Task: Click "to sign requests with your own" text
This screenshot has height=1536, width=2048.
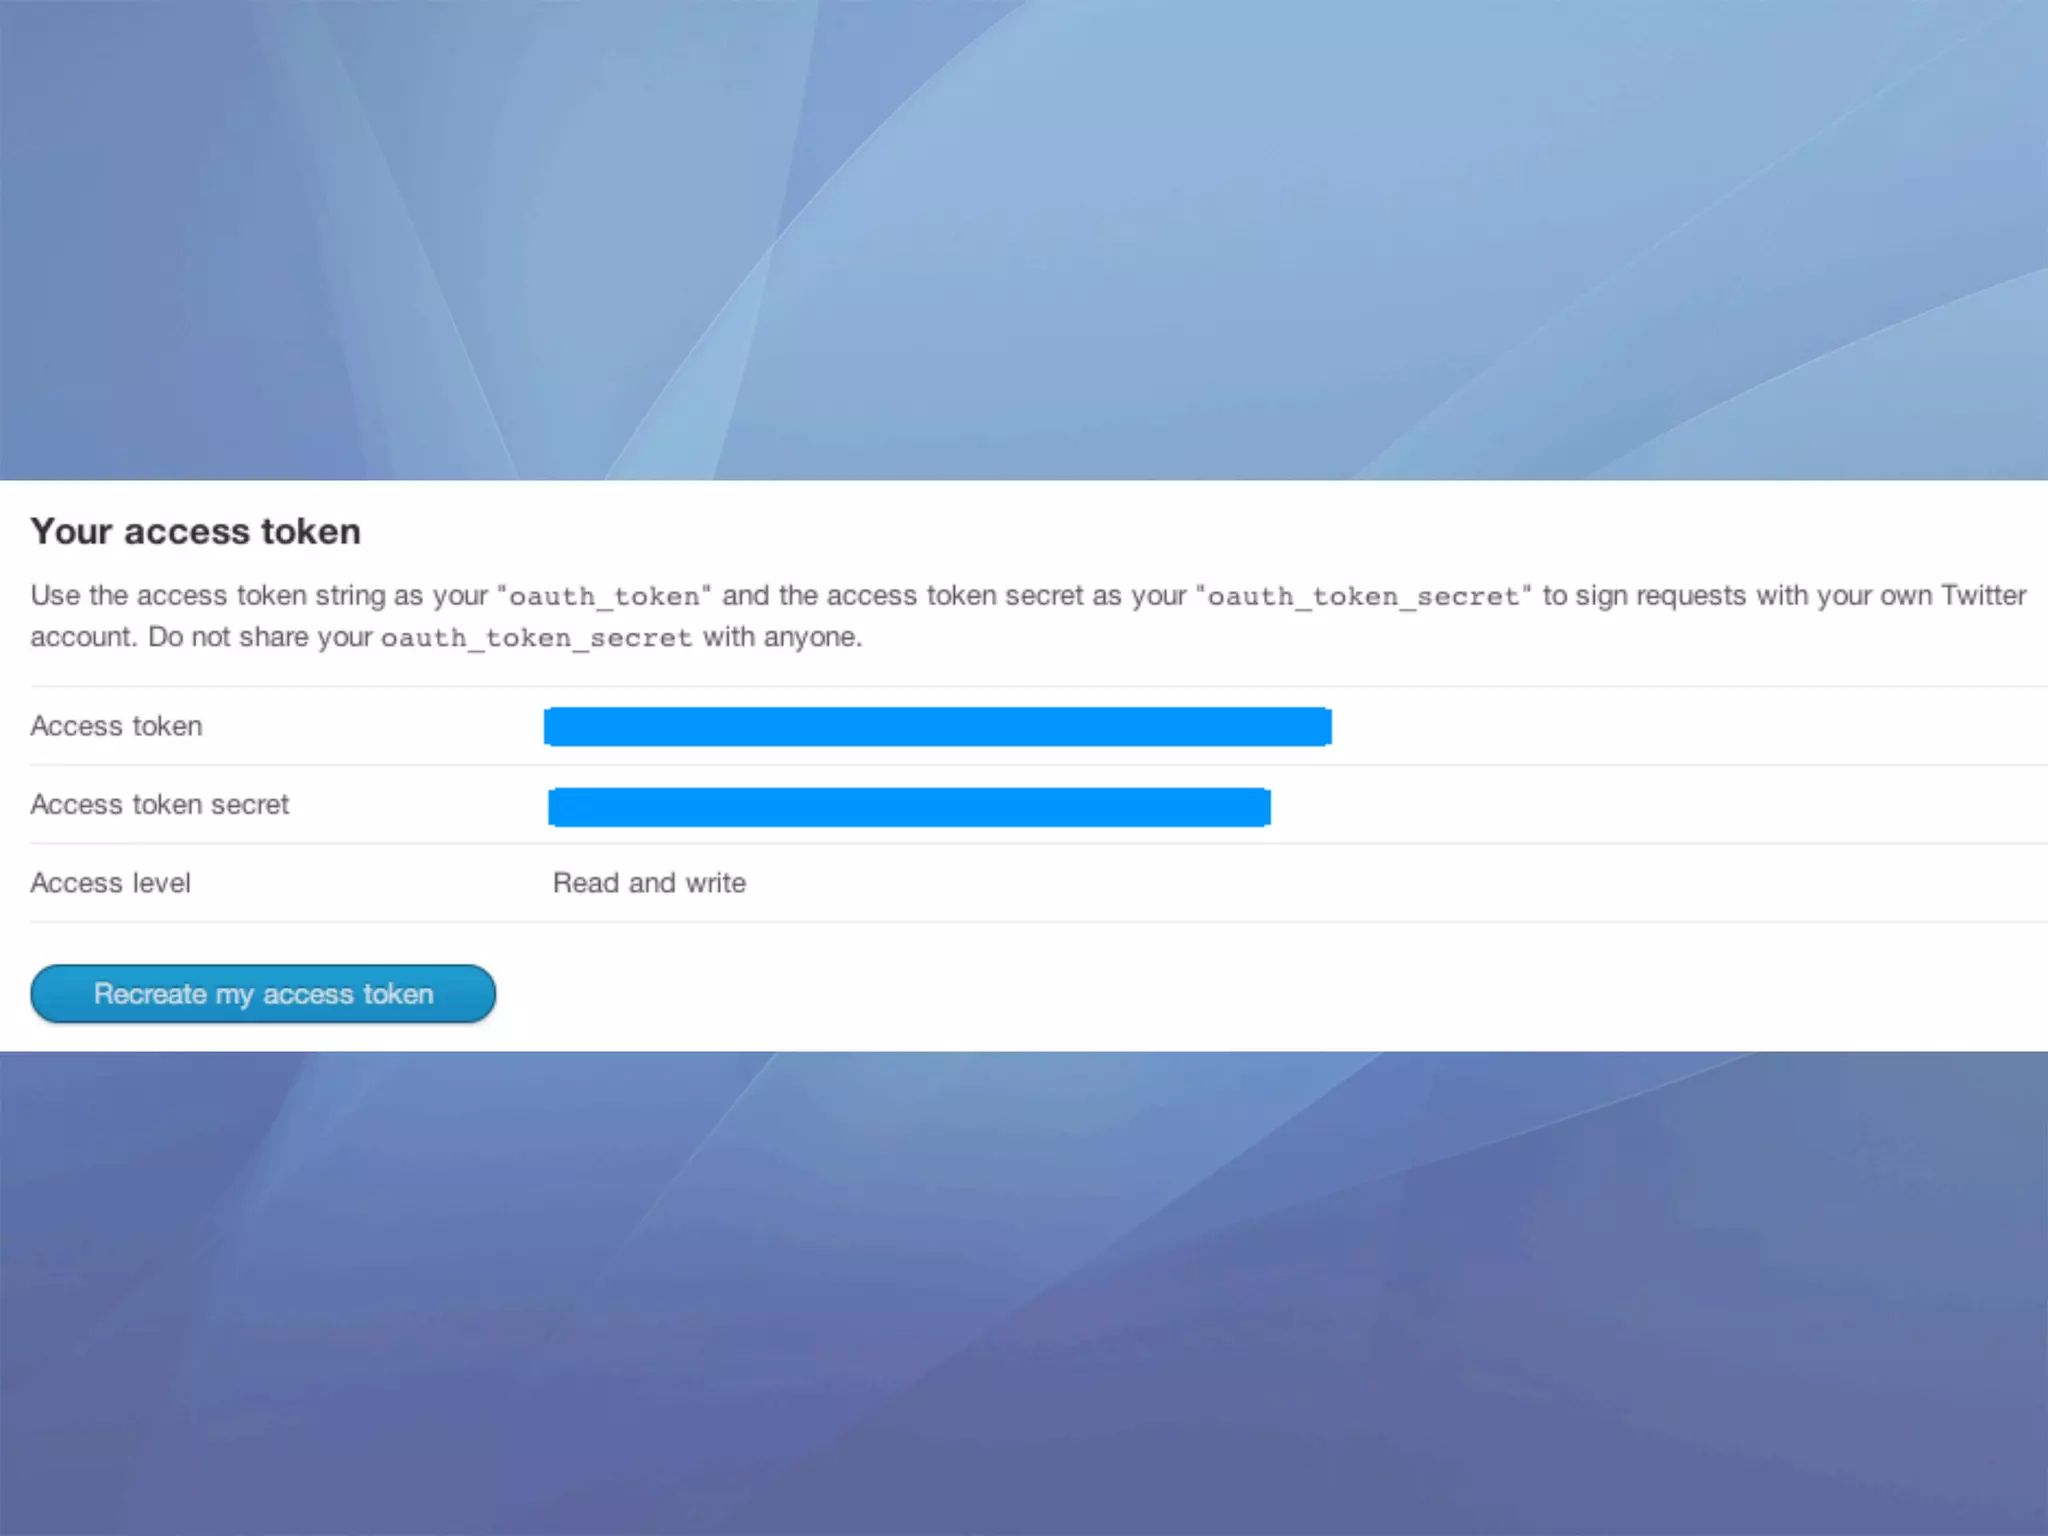Action: pyautogui.click(x=1736, y=596)
